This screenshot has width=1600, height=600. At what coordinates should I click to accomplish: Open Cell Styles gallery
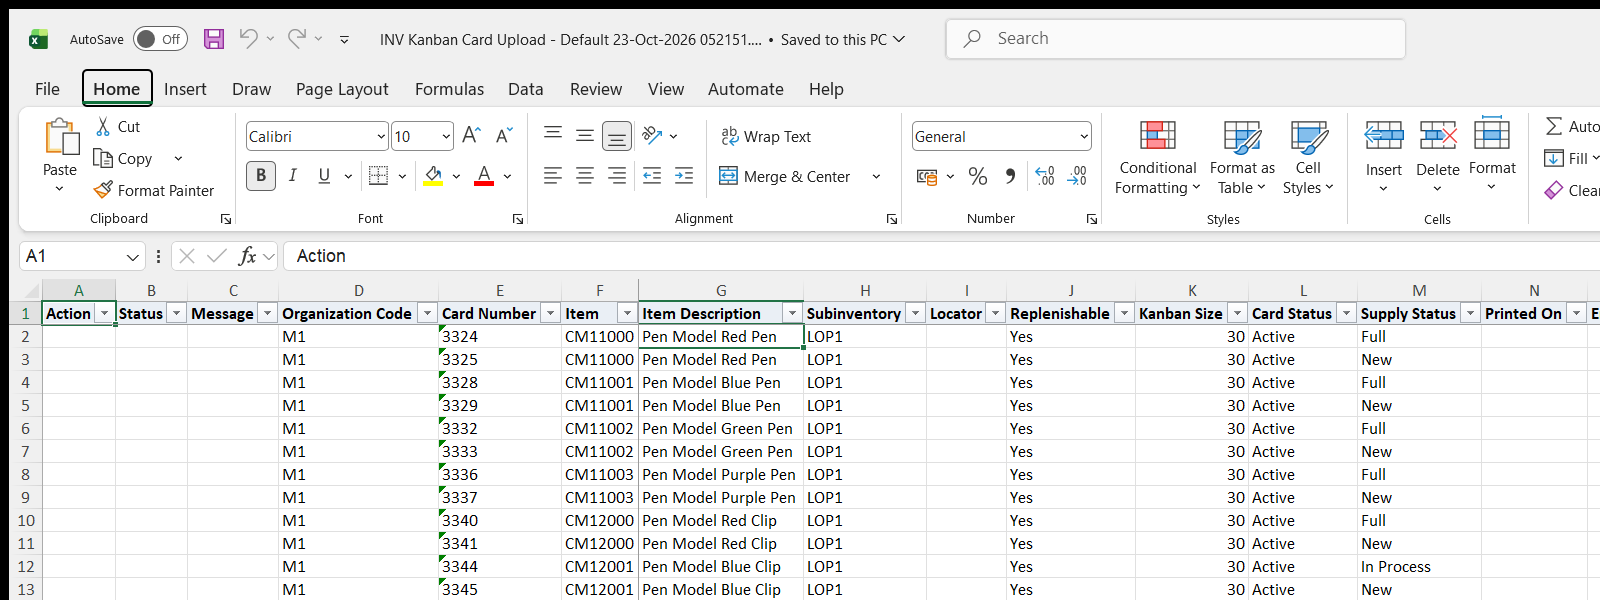1308,157
